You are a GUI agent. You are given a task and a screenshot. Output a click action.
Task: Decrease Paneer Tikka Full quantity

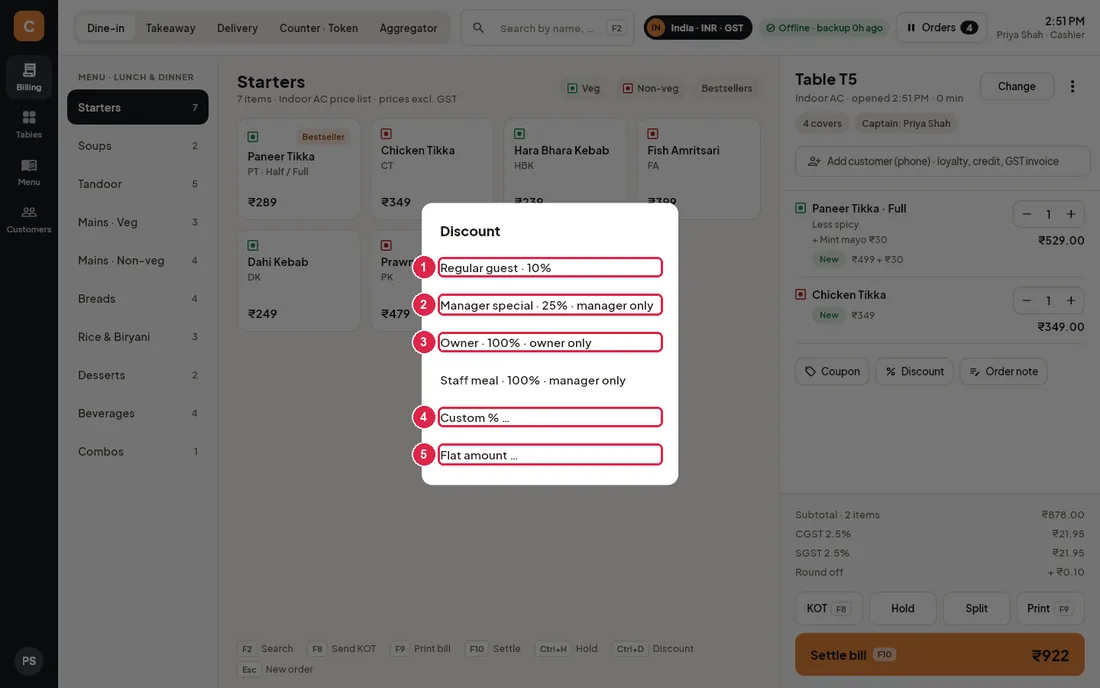pos(1026,214)
